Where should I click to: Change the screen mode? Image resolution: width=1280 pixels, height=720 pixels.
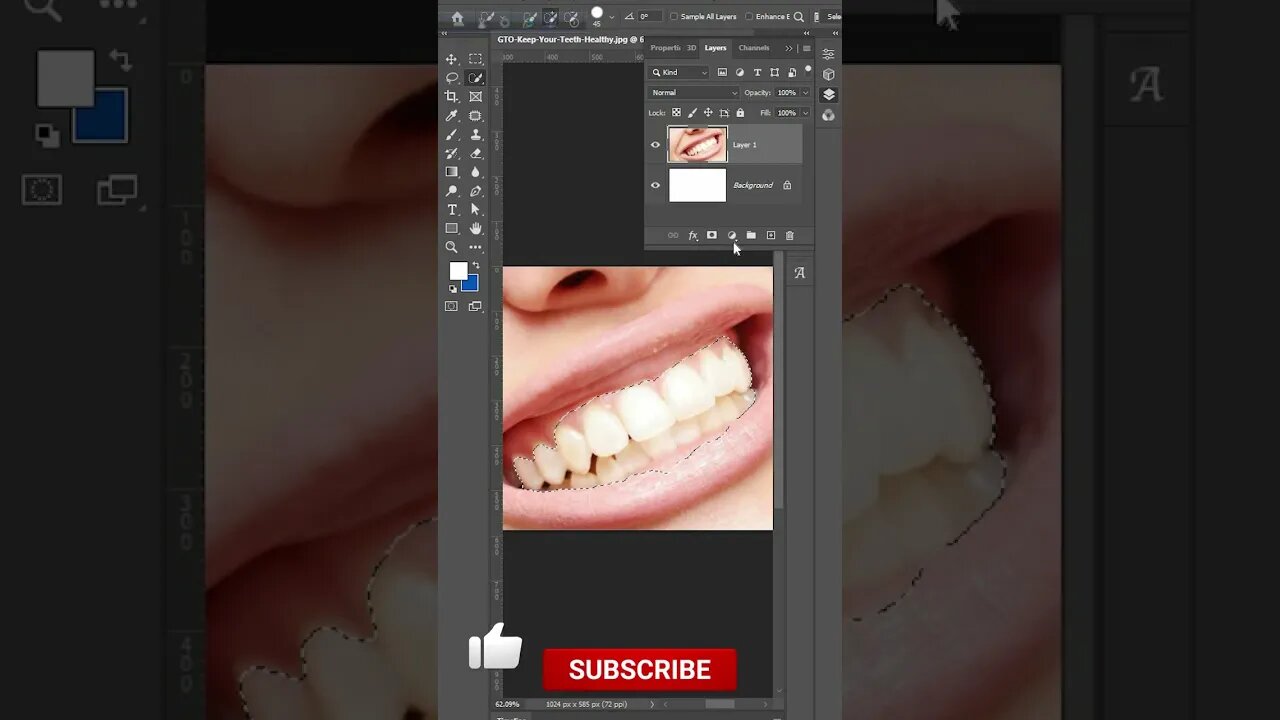click(476, 306)
